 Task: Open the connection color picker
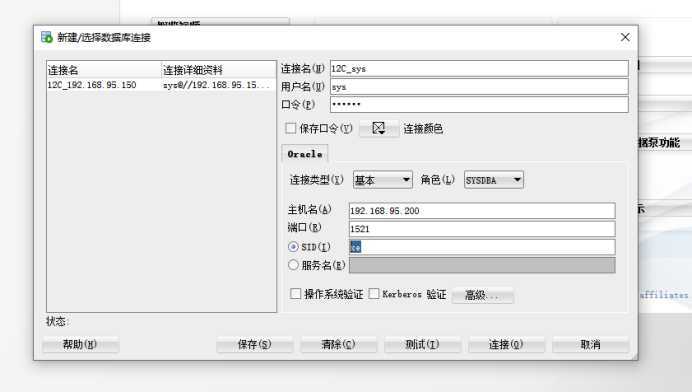[379, 128]
